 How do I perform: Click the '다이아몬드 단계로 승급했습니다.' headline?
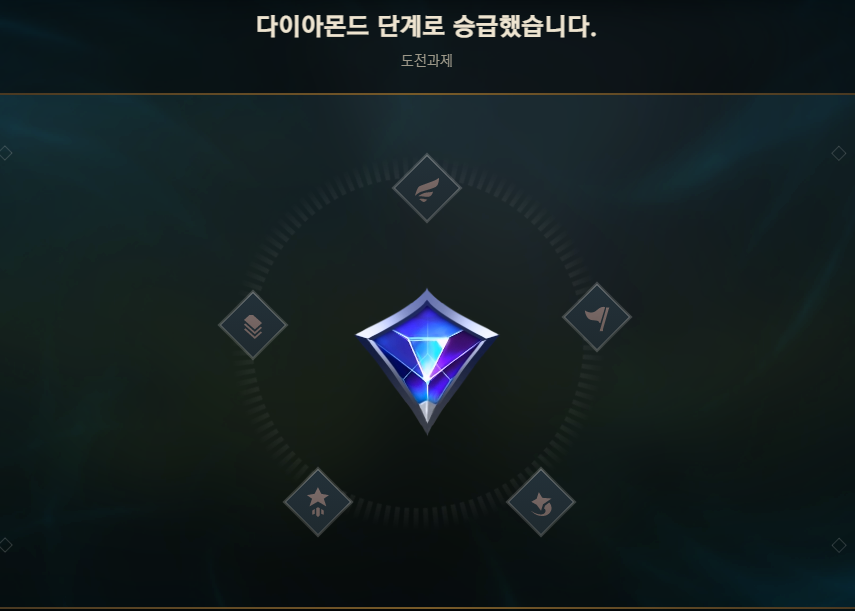[x=426, y=26]
